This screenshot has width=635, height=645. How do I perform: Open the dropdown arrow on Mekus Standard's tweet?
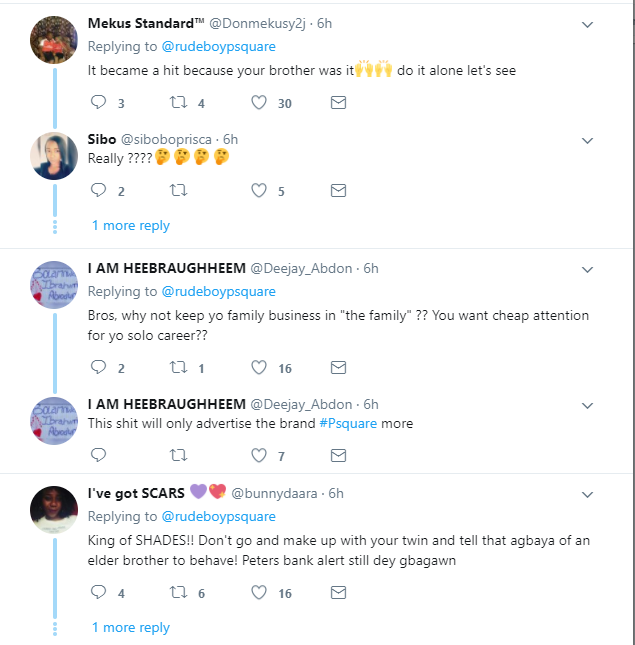[x=588, y=24]
